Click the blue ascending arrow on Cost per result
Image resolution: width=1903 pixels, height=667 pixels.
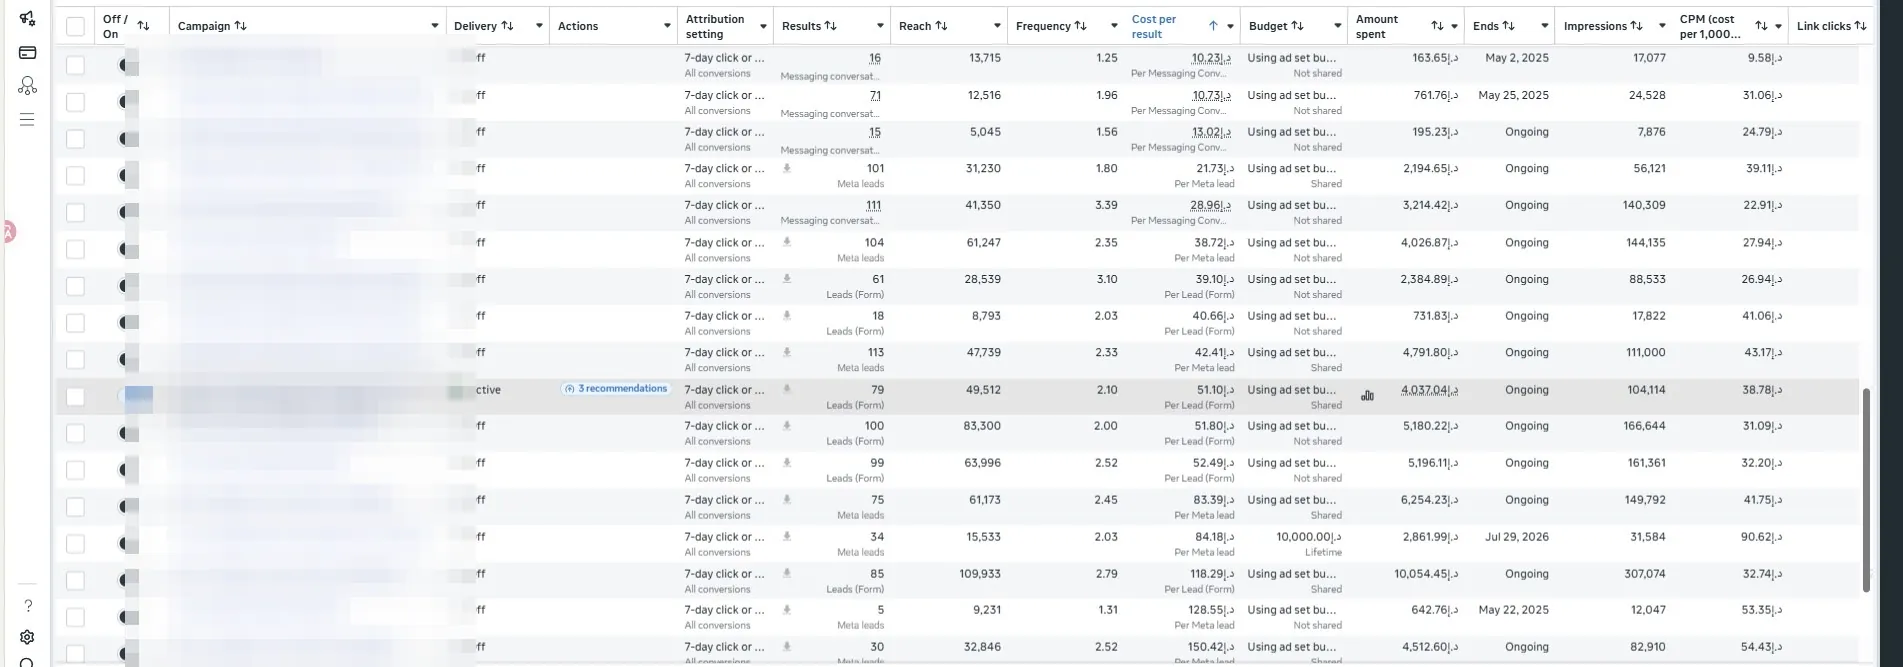(1213, 26)
